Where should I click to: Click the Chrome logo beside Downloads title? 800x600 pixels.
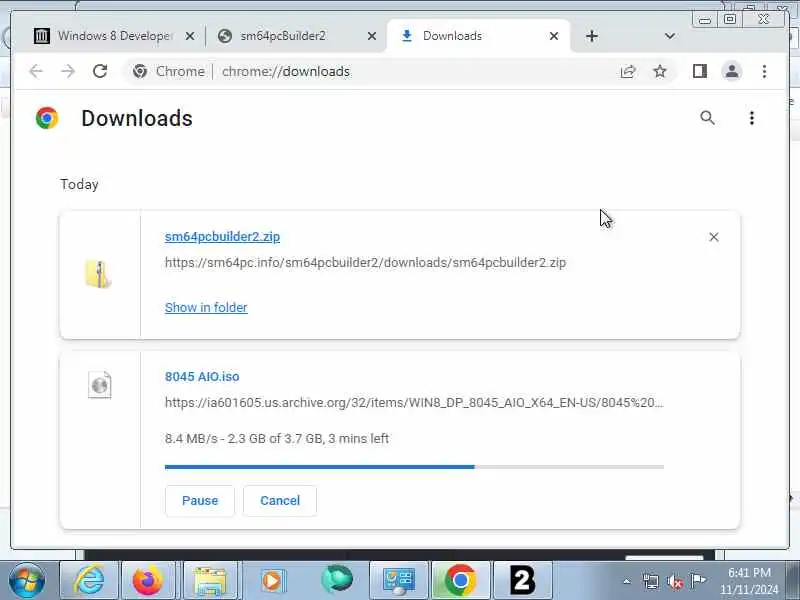47,118
